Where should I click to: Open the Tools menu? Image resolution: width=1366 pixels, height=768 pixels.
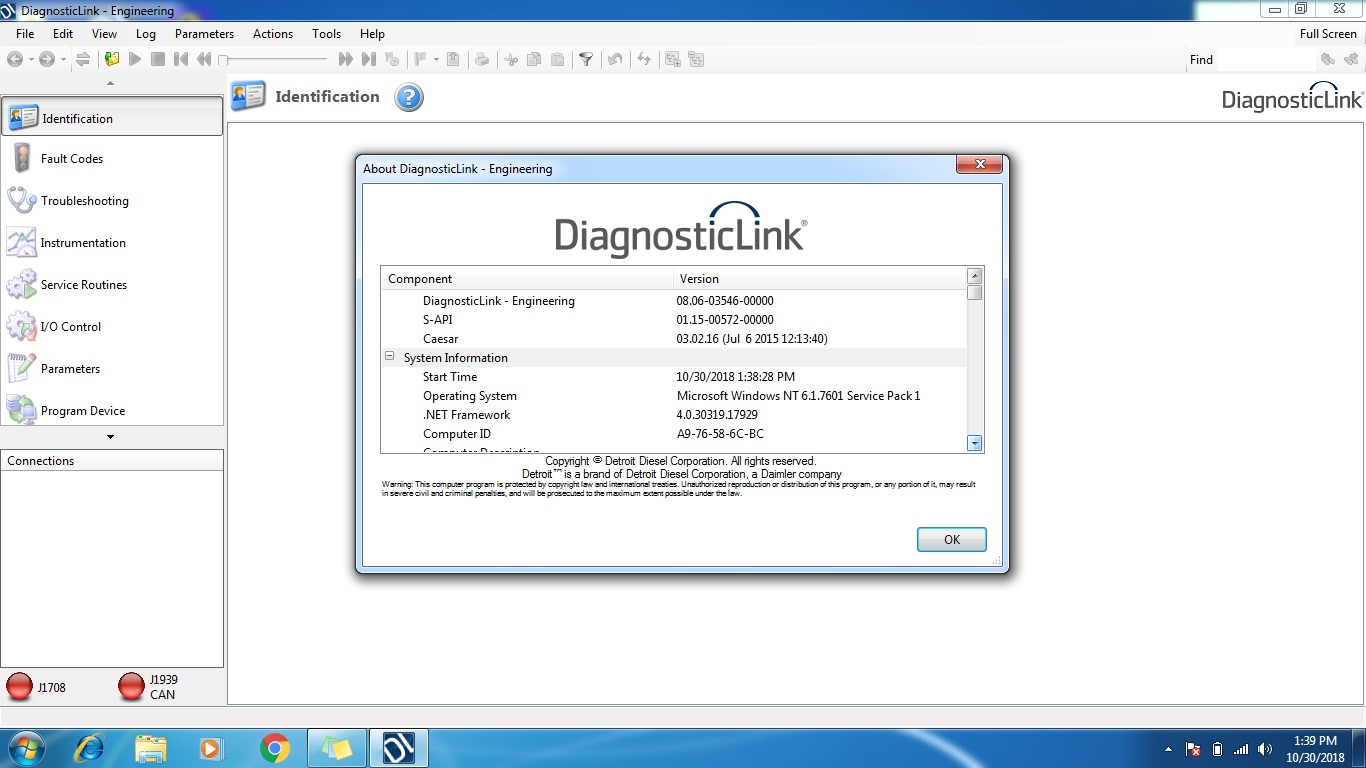coord(326,33)
